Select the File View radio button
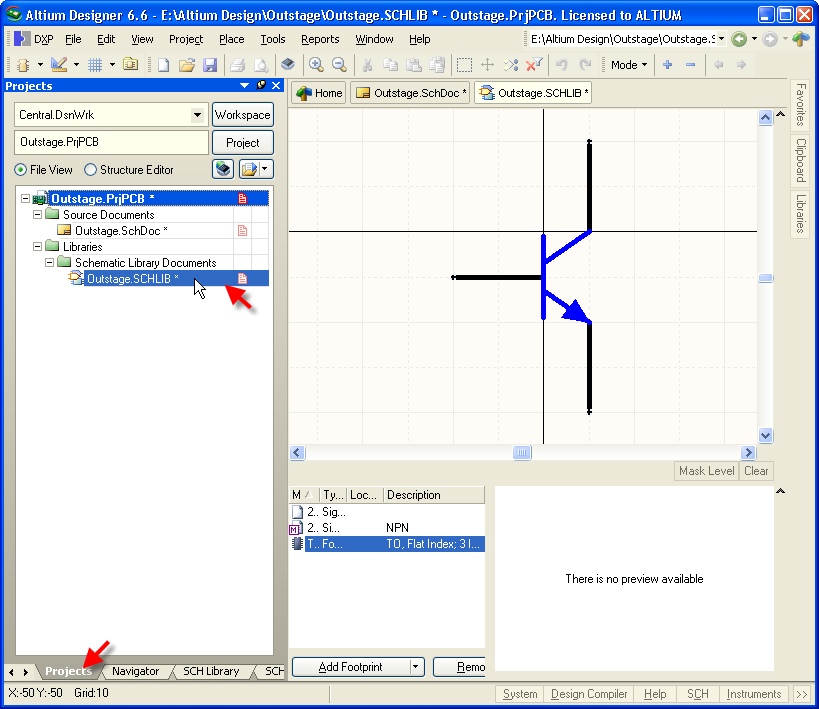This screenshot has width=819, height=709. (21, 170)
